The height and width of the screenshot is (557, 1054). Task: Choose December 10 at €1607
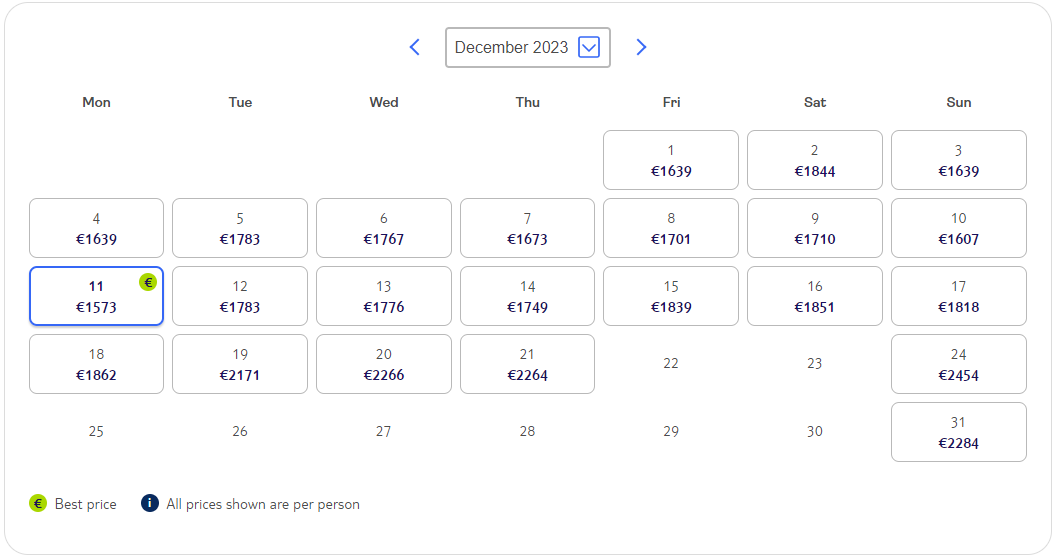coord(959,228)
